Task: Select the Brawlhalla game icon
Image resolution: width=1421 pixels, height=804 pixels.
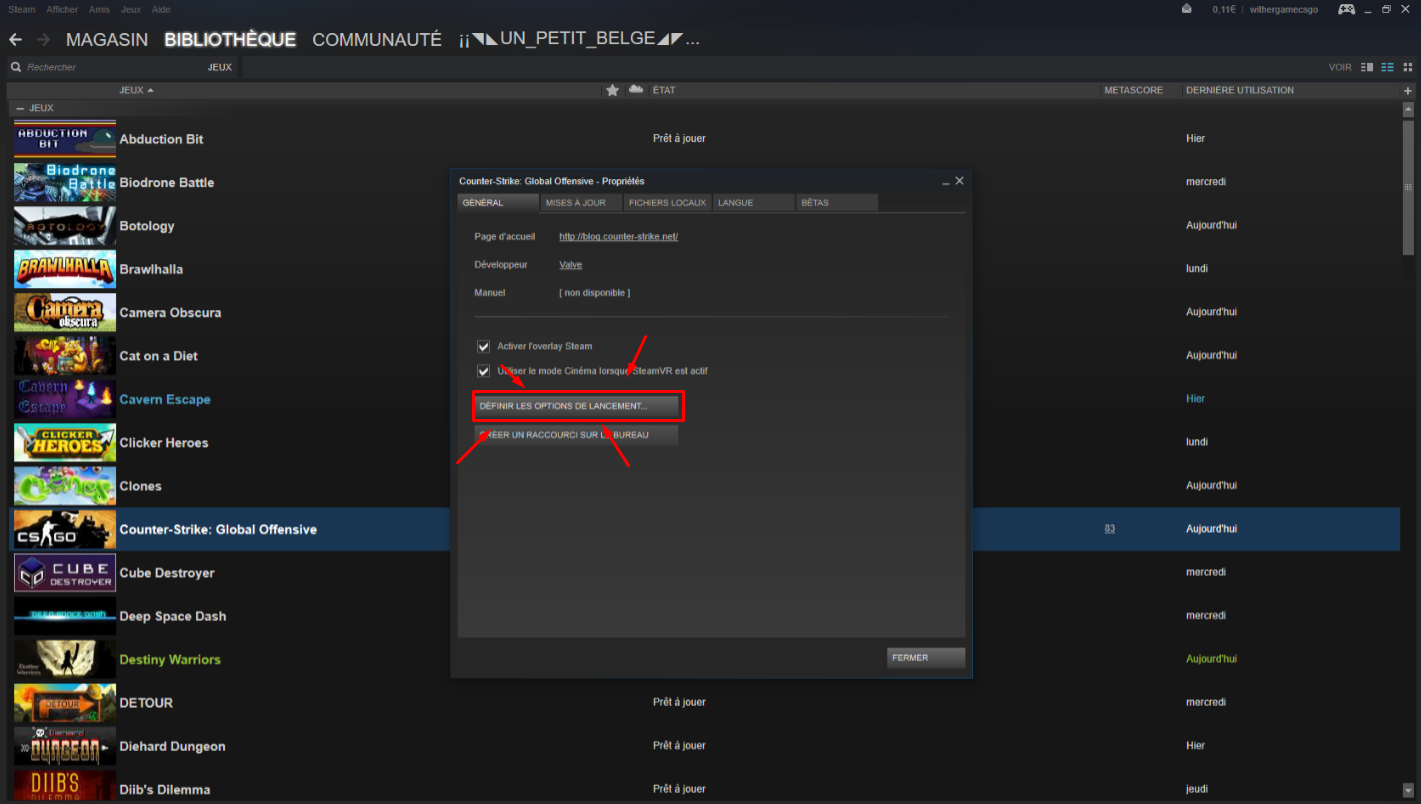Action: [65, 269]
